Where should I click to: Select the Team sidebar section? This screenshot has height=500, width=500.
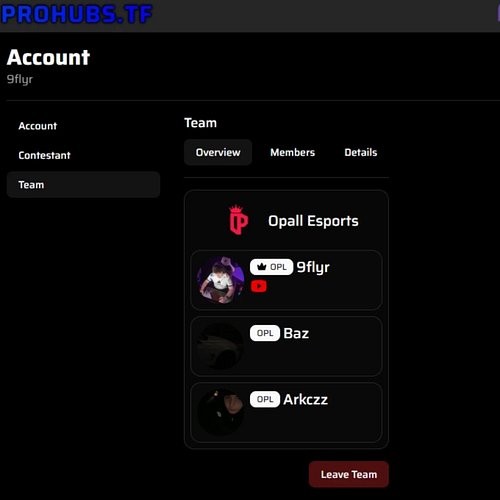[x=83, y=185]
